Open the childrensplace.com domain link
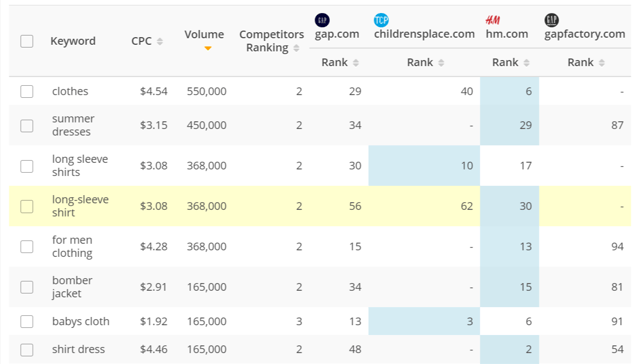639x364 pixels. point(424,34)
